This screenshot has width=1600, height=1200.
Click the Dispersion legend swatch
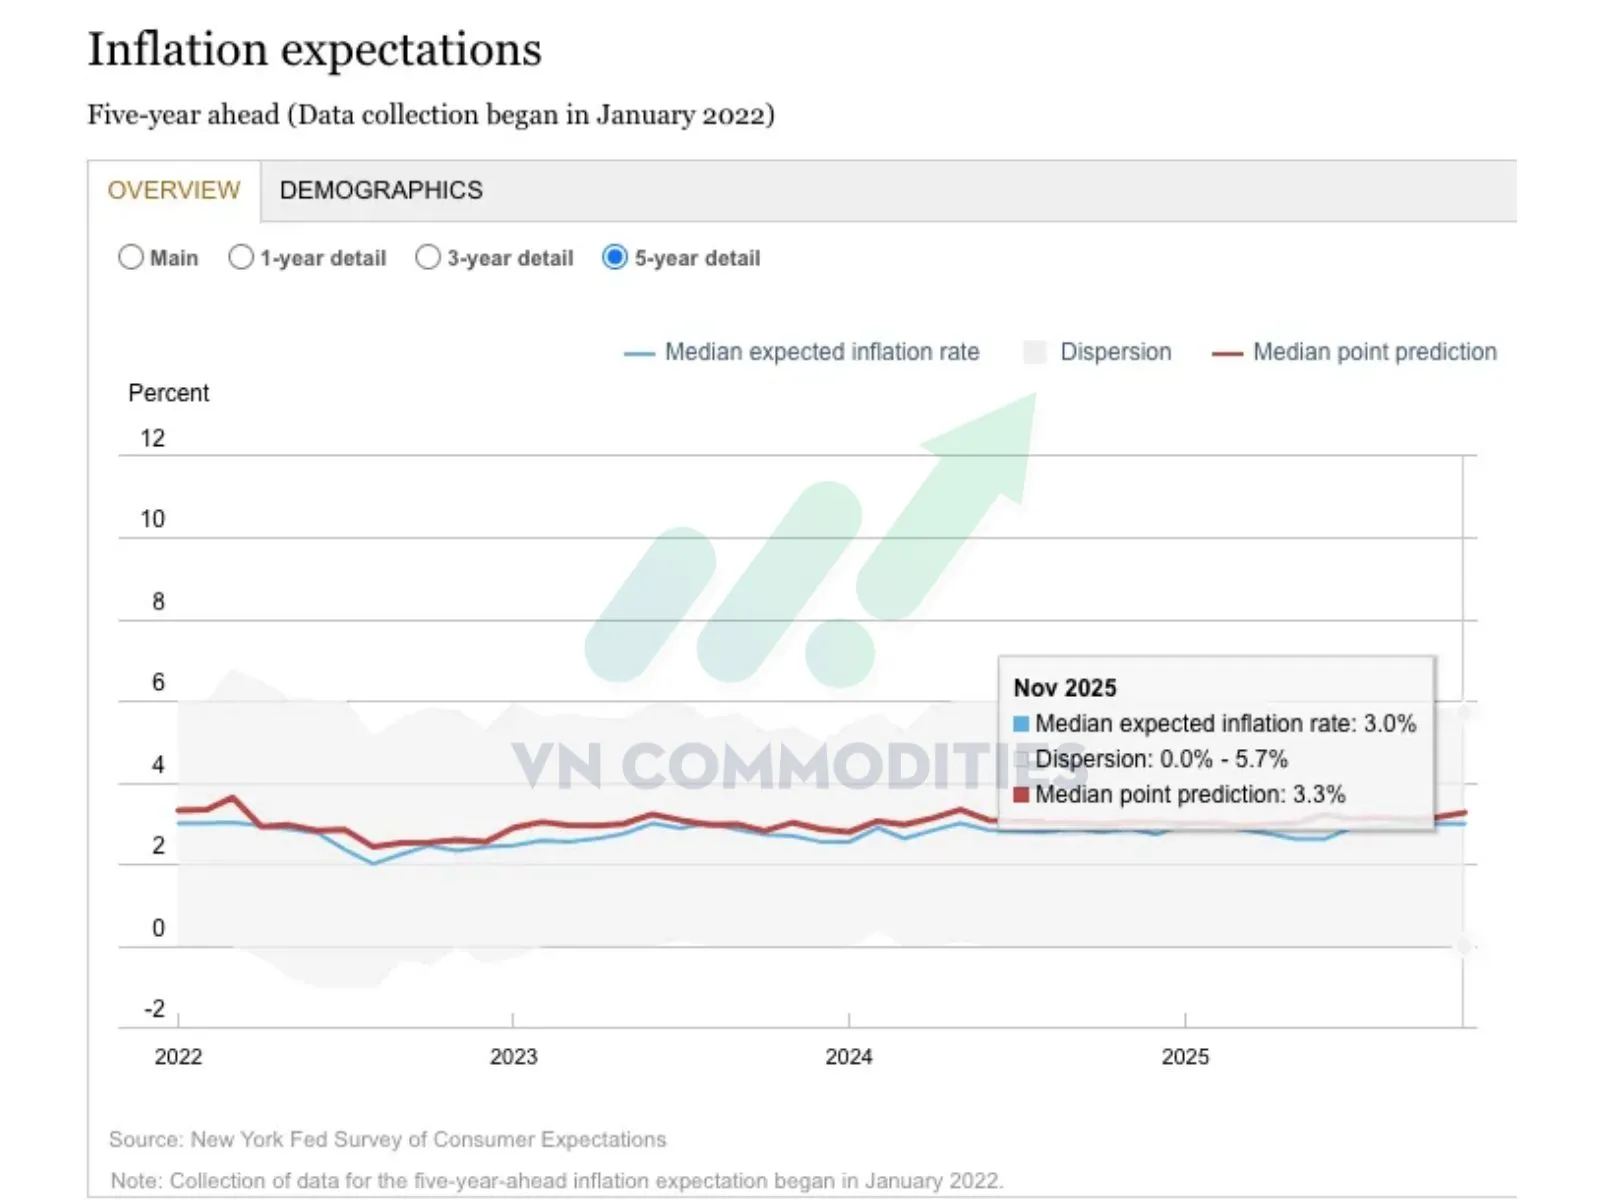tap(1035, 352)
